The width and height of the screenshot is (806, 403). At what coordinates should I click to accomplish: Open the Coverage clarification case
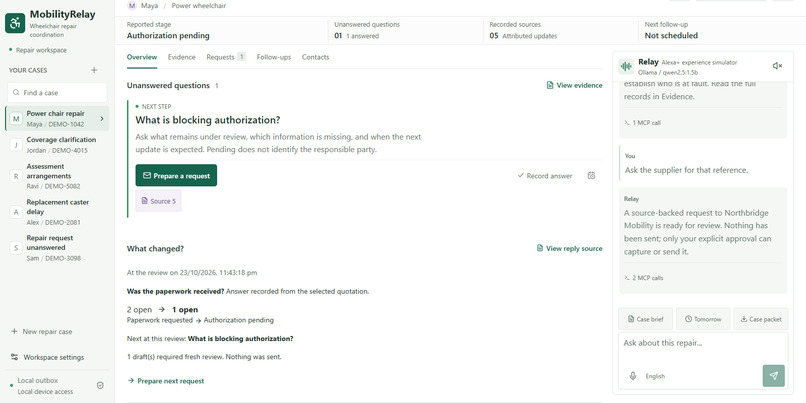[x=57, y=145]
